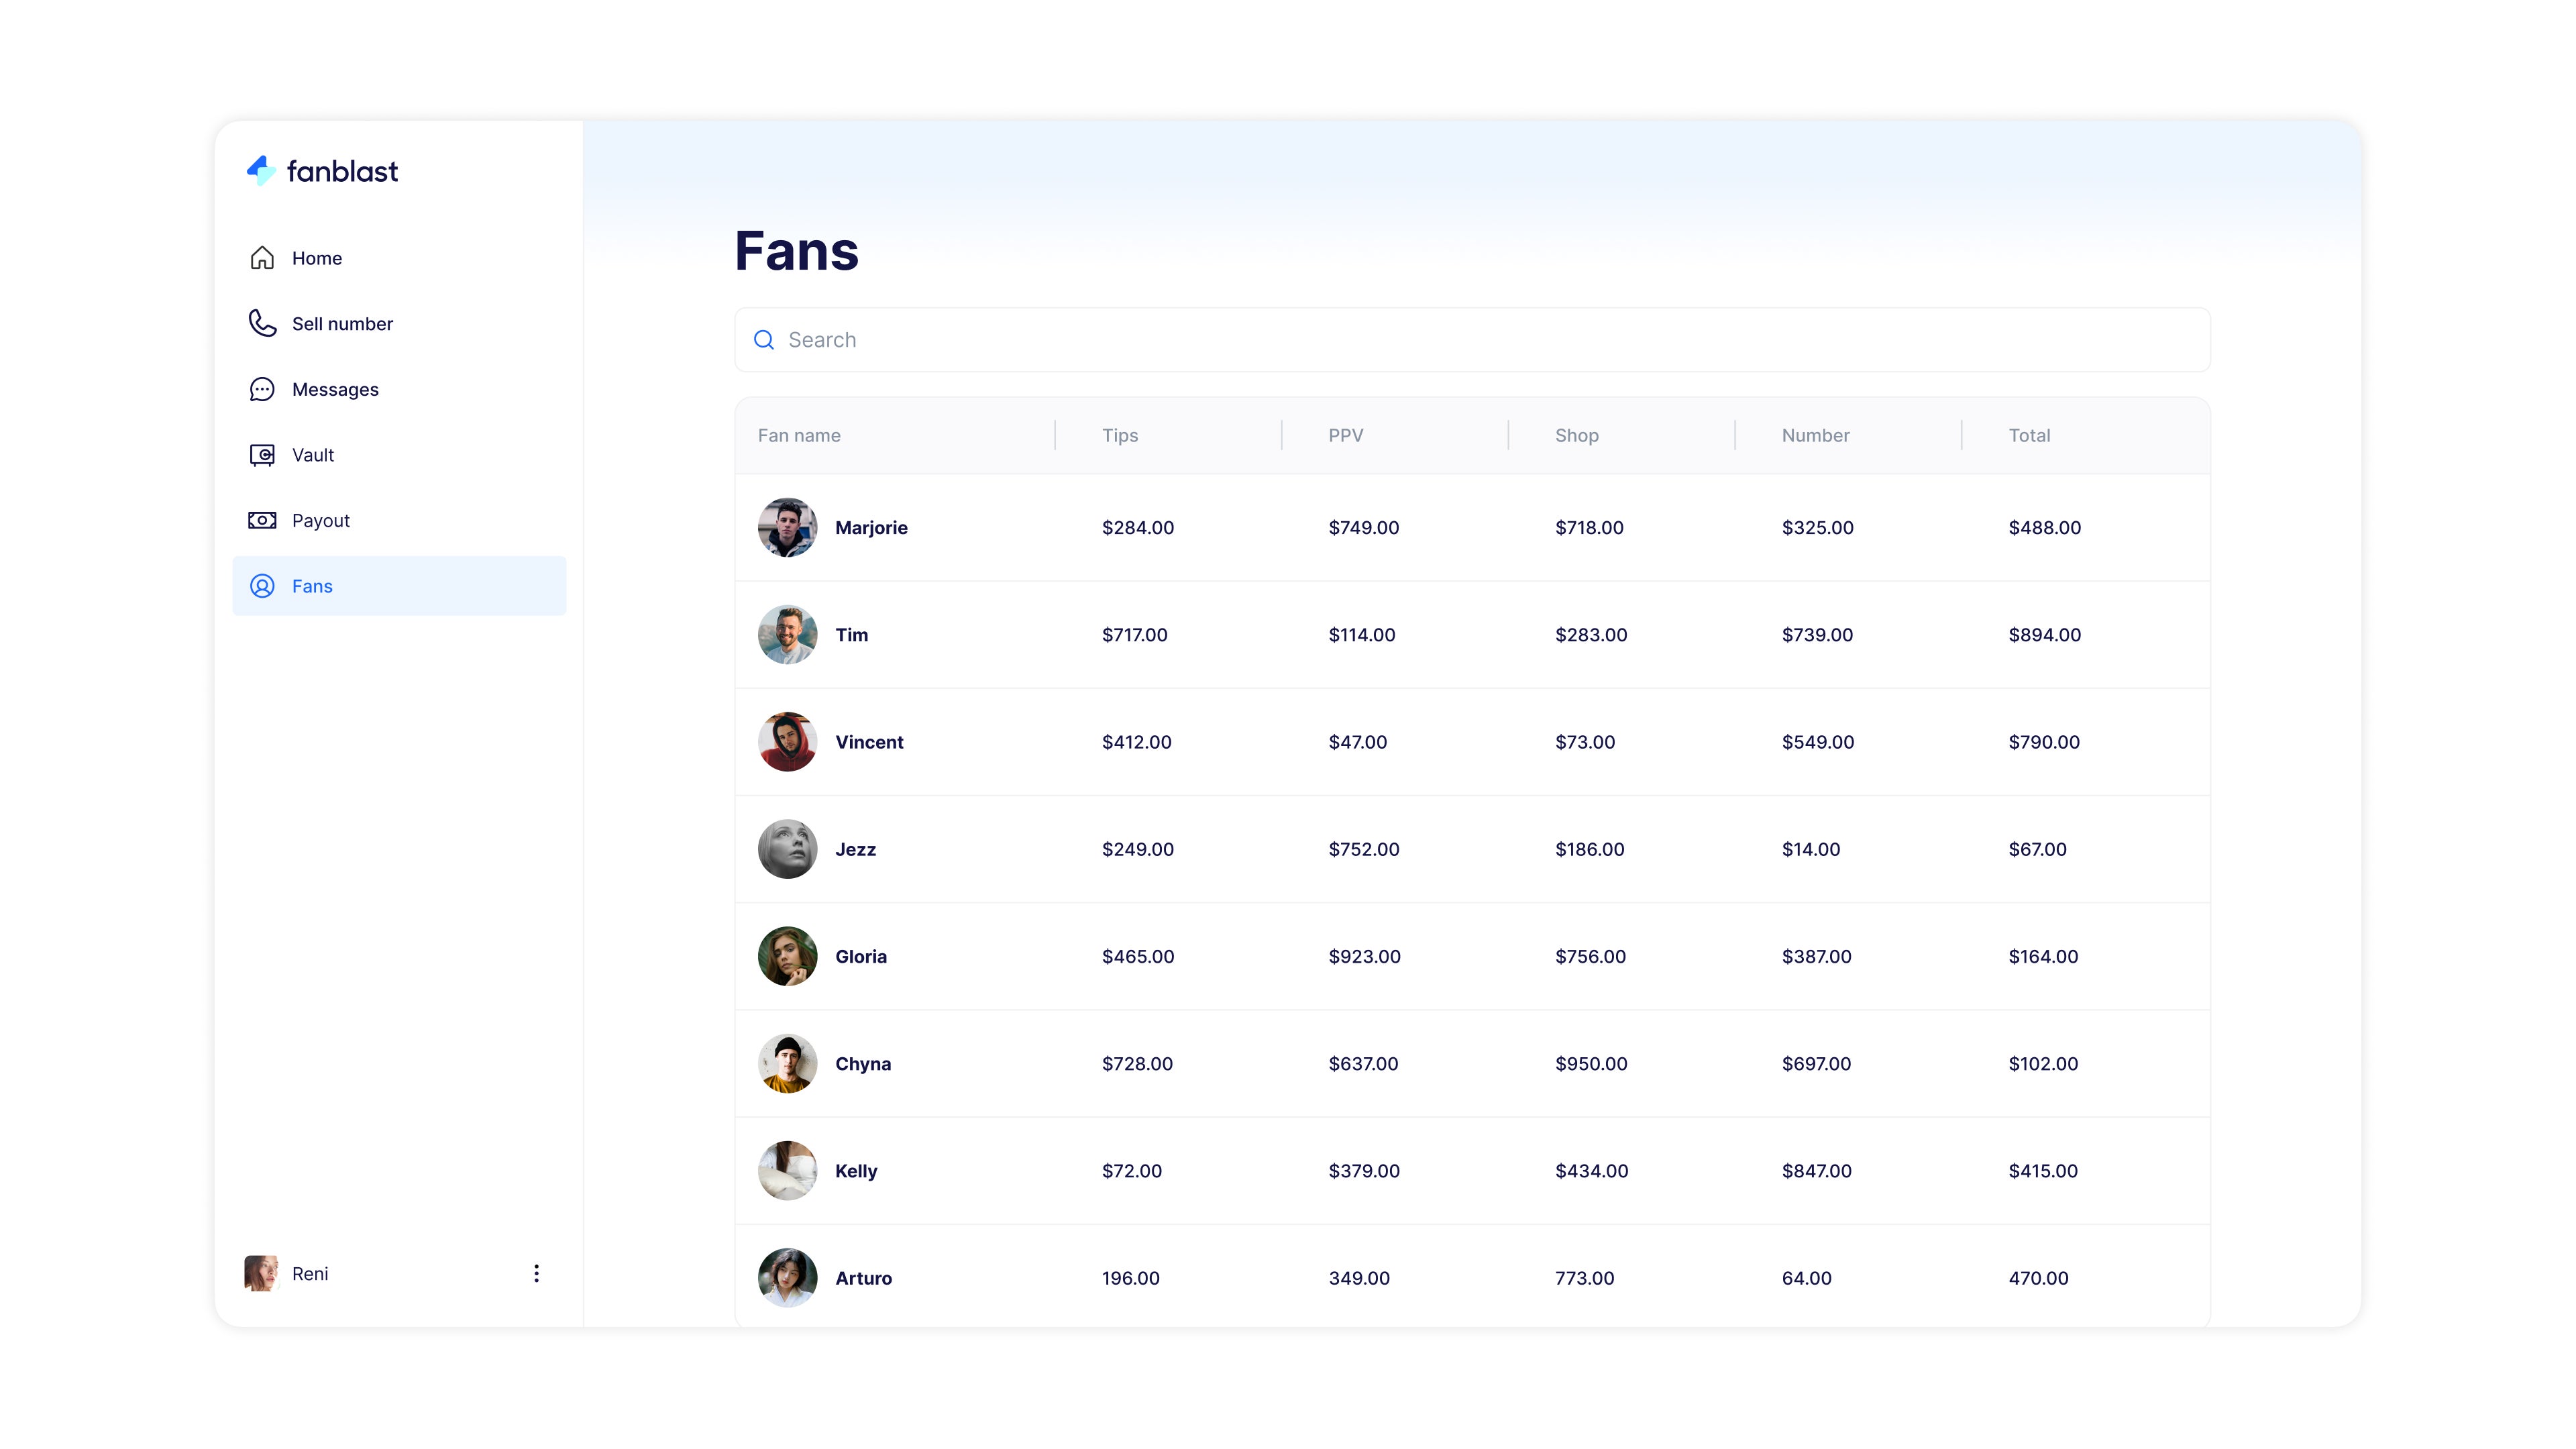Select the Chyna fan row name
This screenshot has height=1449, width=2576.
[862, 1064]
